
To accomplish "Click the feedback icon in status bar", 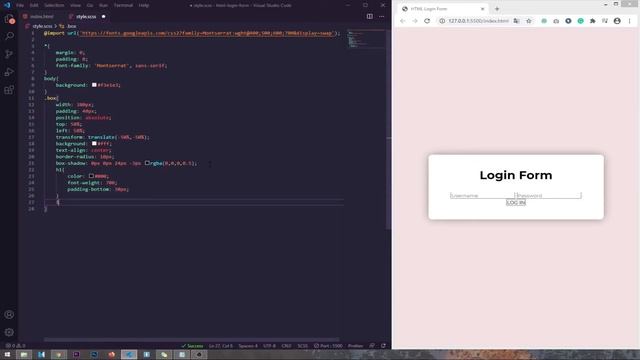I will [x=372, y=346].
